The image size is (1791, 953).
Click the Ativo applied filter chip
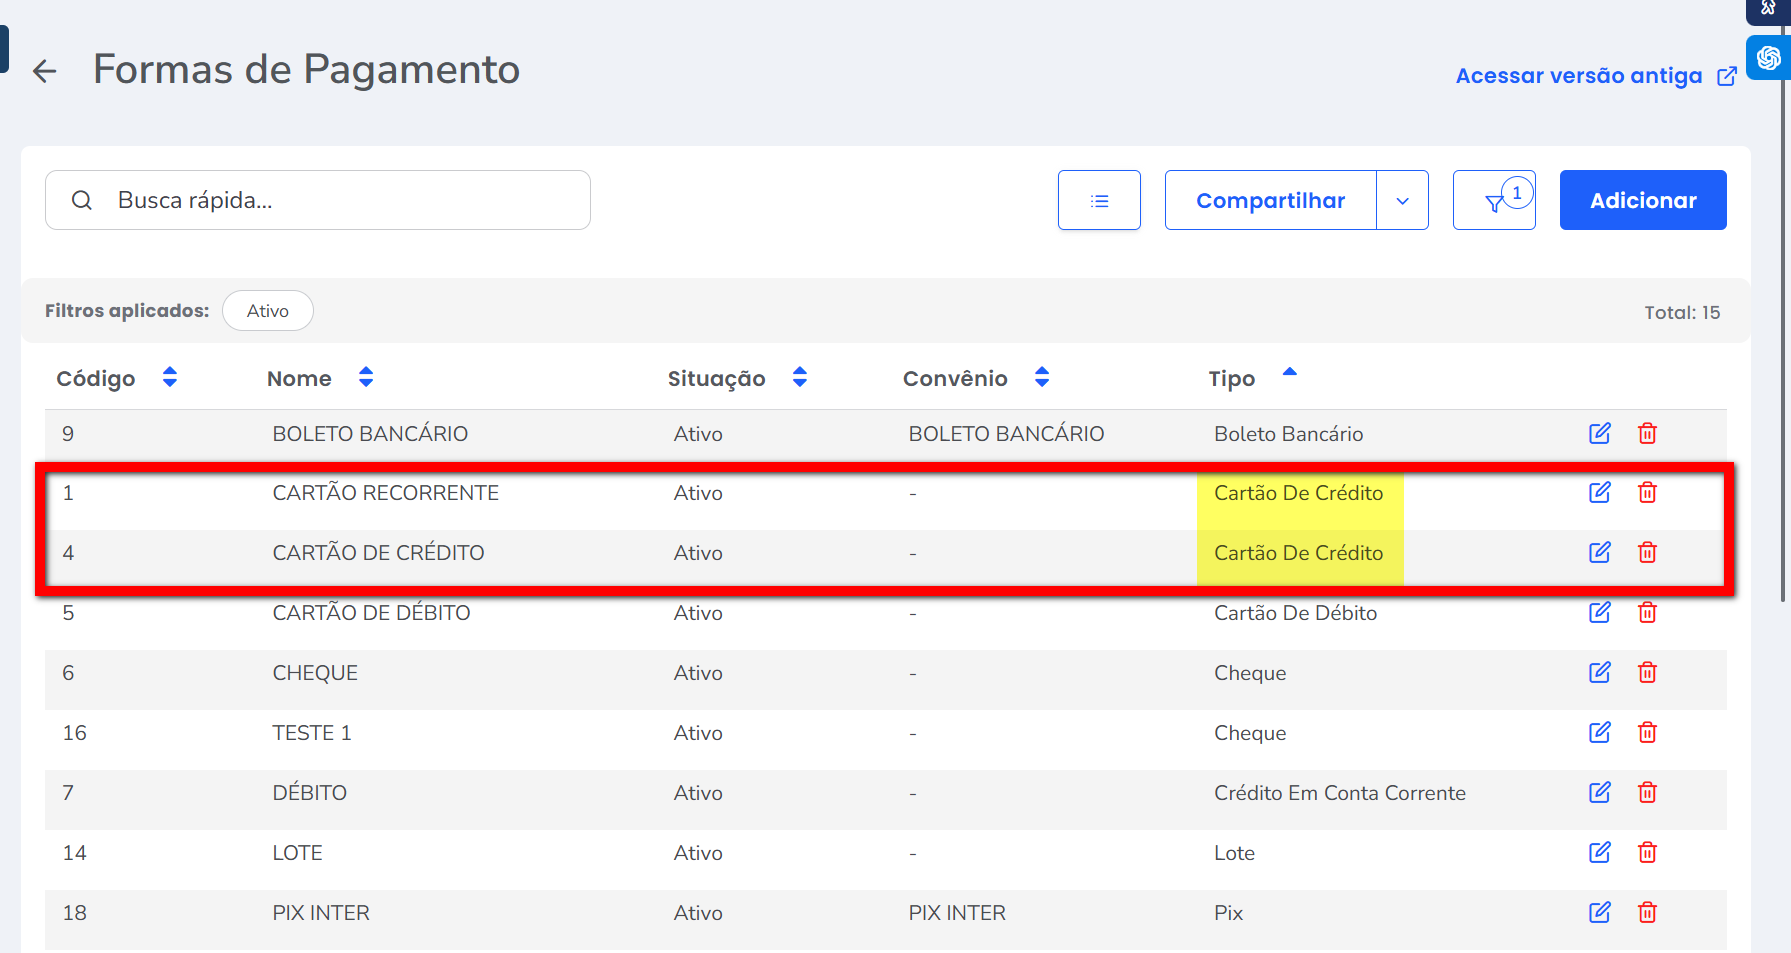(268, 311)
